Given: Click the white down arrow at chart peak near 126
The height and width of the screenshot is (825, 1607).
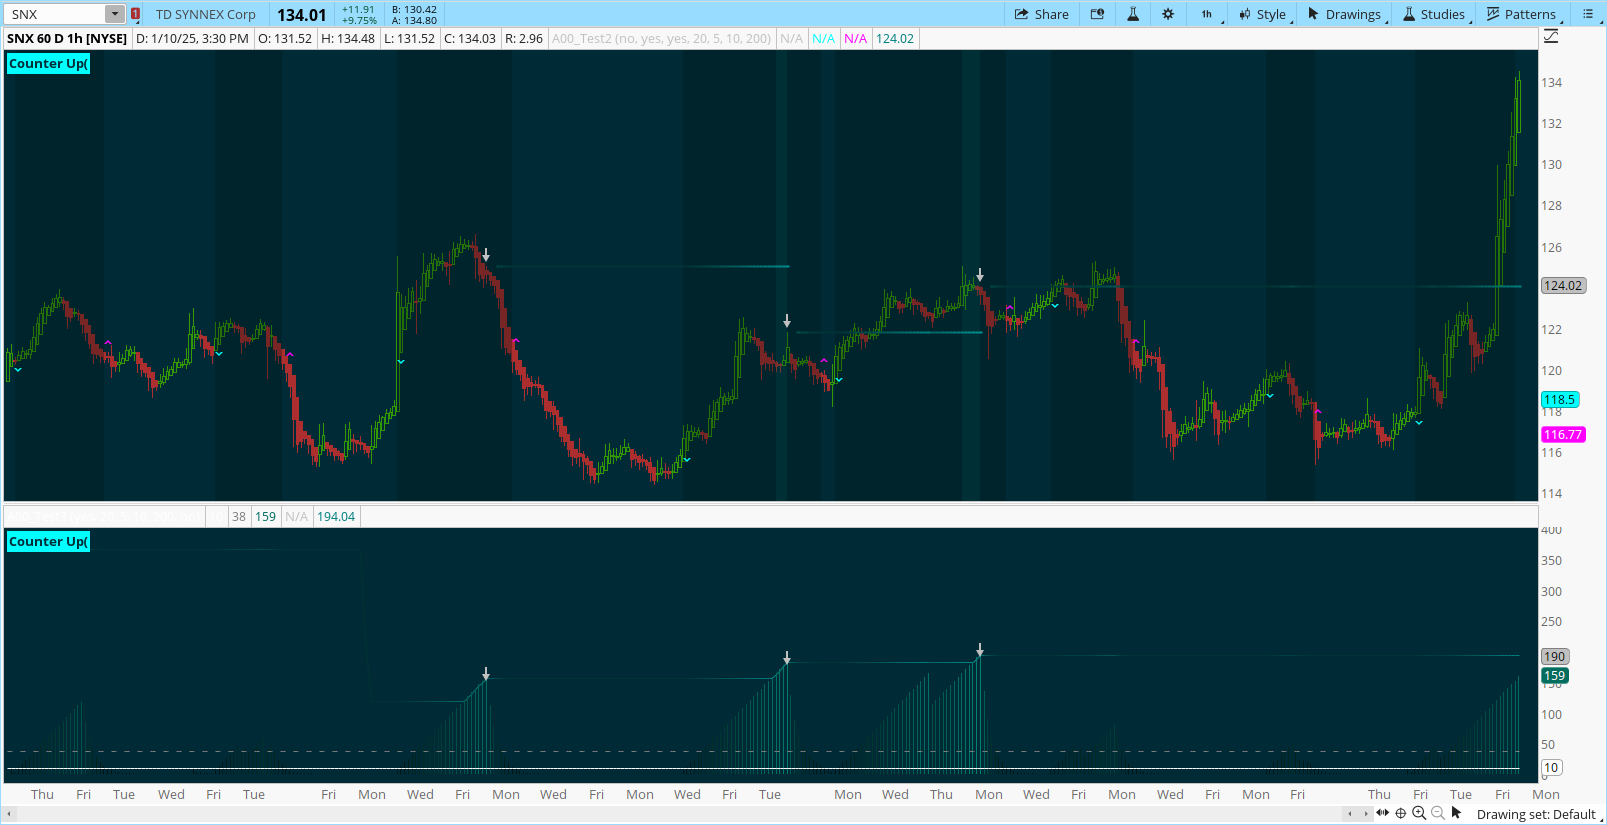Looking at the screenshot, I should click(x=486, y=256).
